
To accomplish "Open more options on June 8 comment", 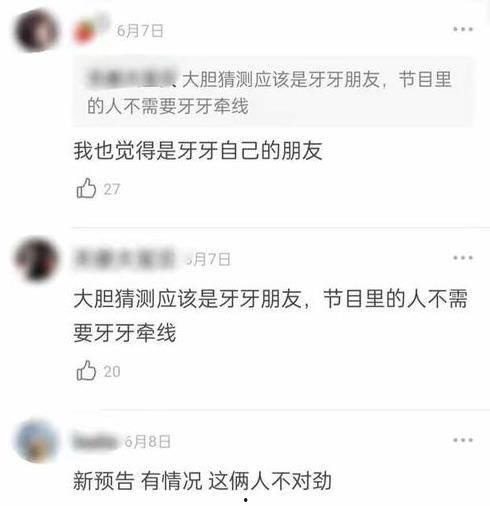I will [463, 440].
